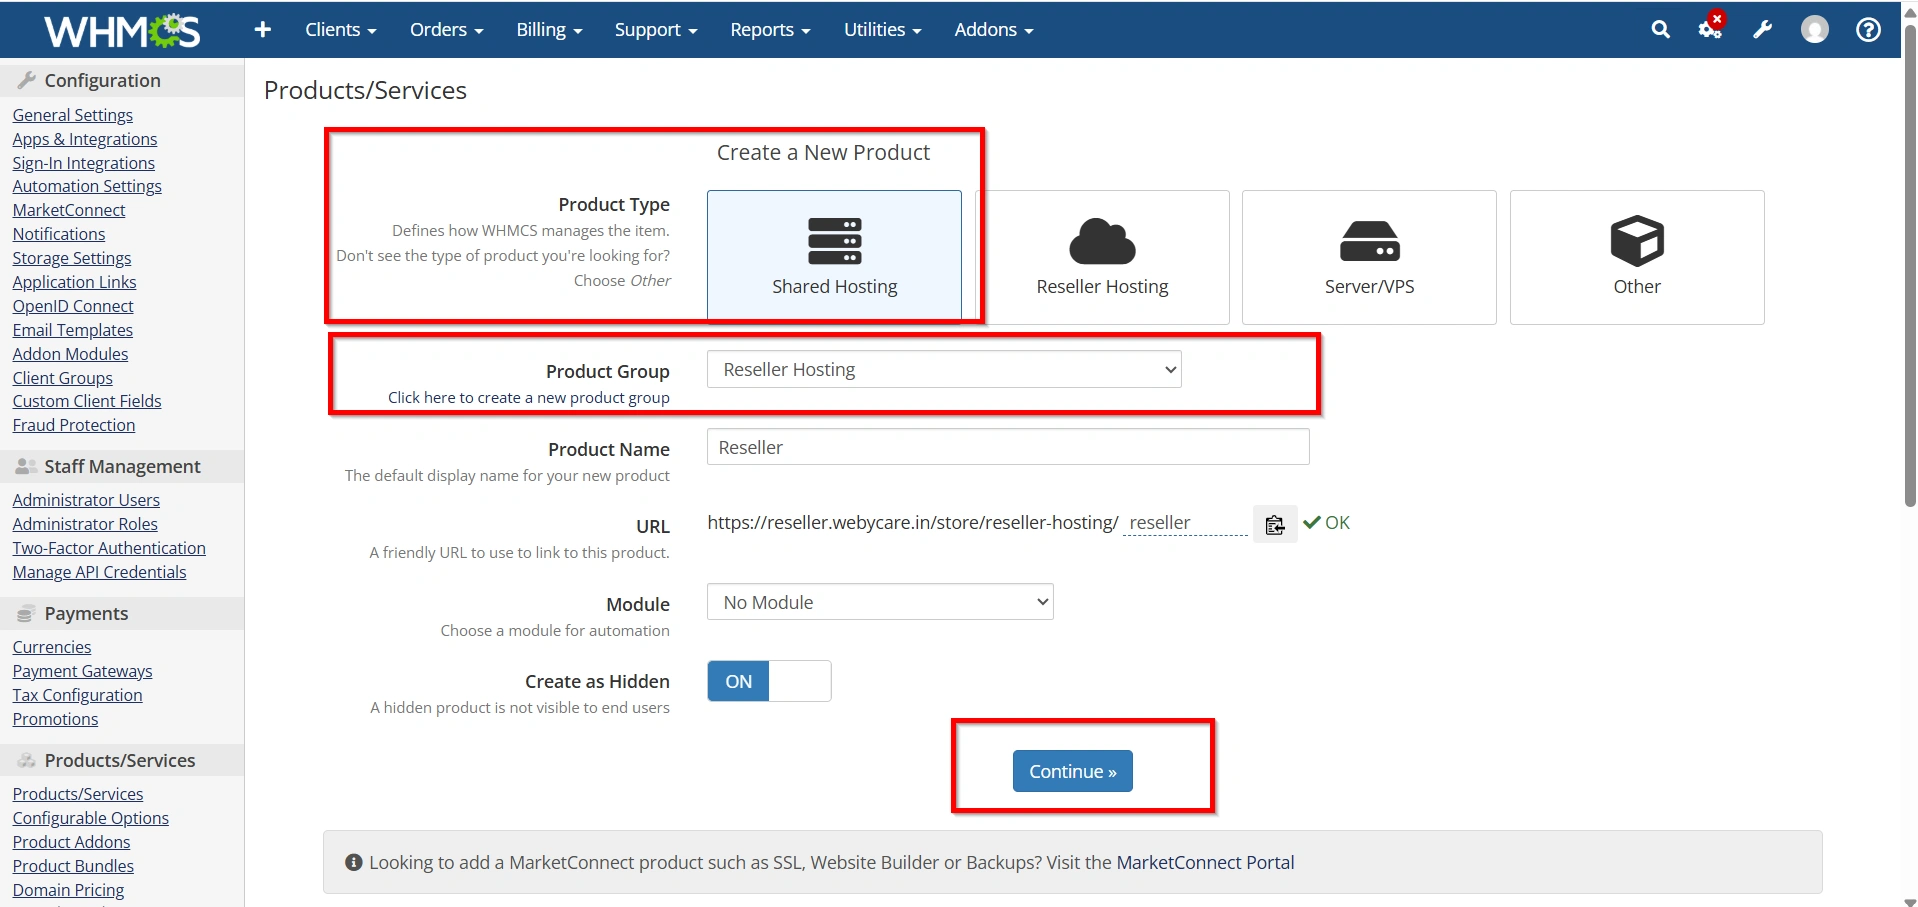This screenshot has height=907, width=1918.
Task: Open the Support menu
Action: pyautogui.click(x=656, y=30)
